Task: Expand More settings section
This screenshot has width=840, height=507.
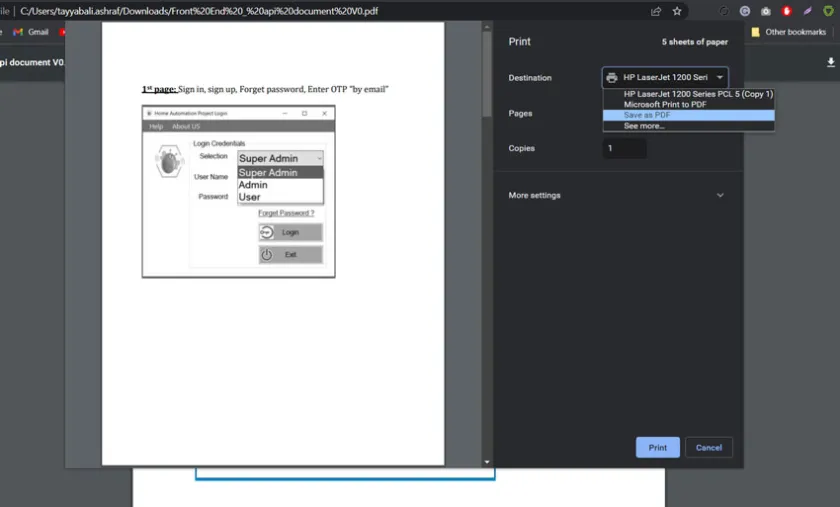Action: [614, 195]
